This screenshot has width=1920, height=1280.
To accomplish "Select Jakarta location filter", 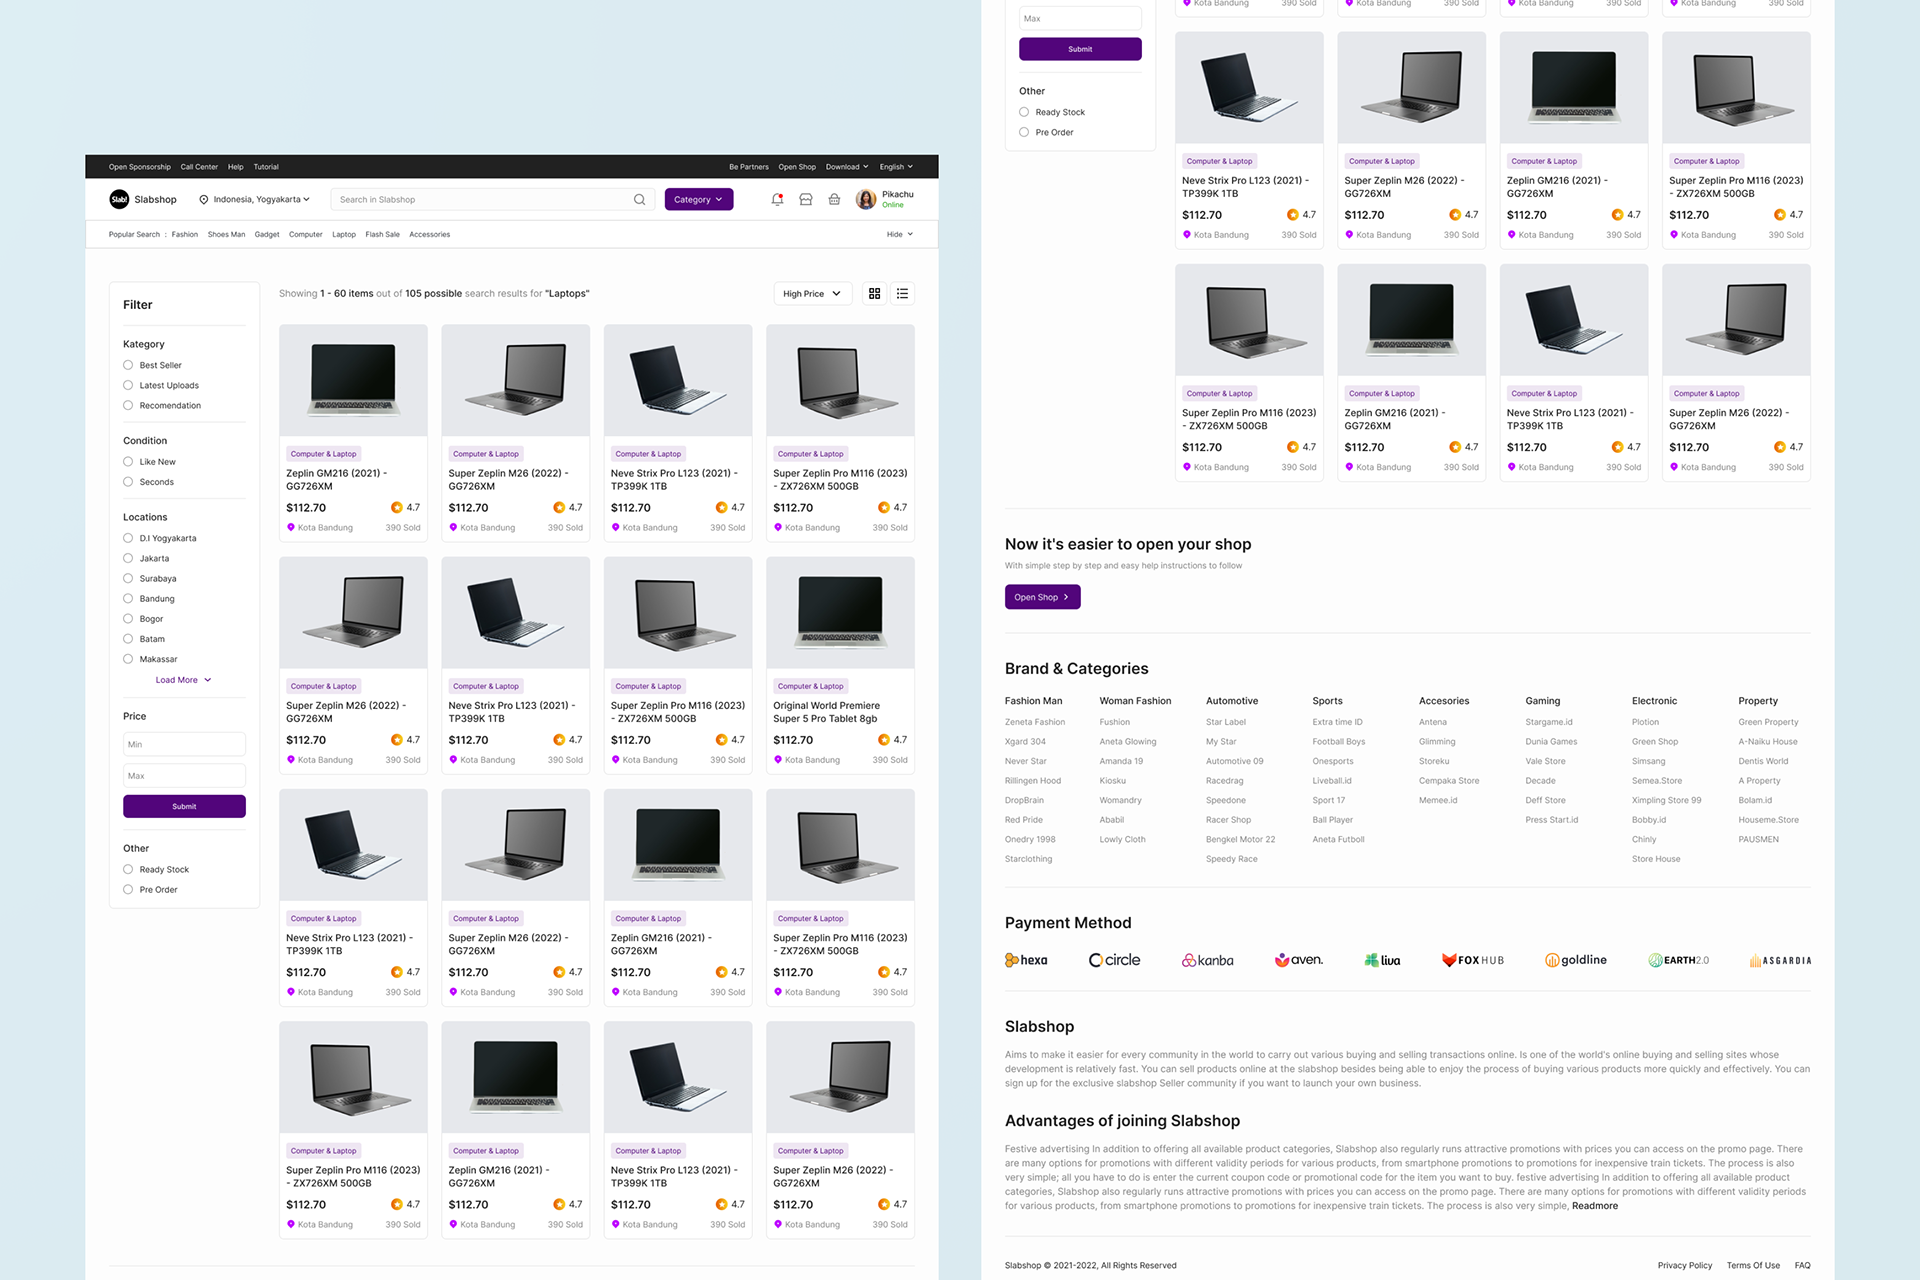I will [x=128, y=558].
